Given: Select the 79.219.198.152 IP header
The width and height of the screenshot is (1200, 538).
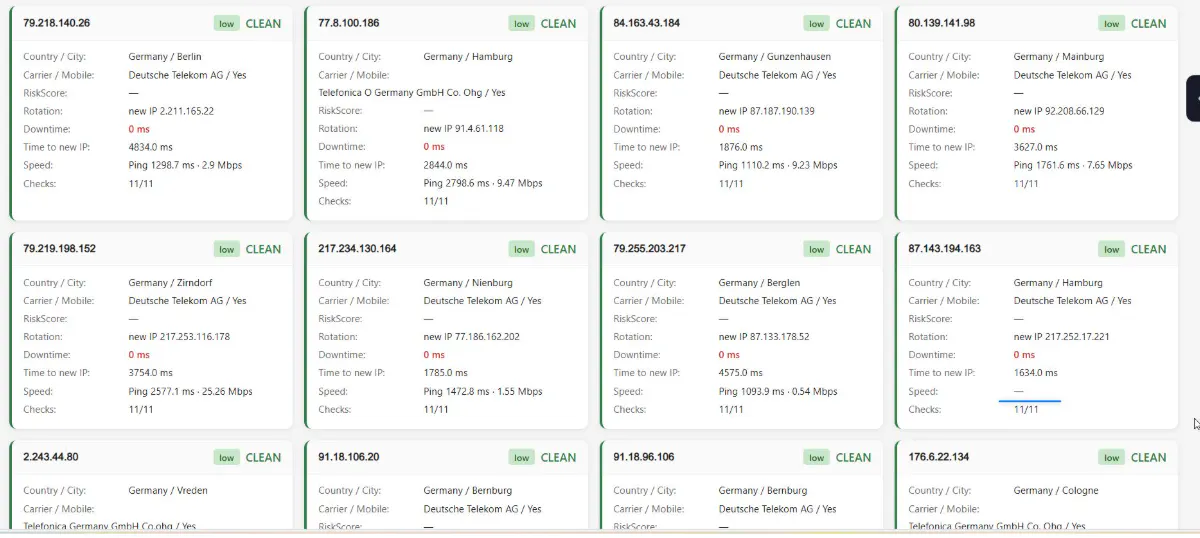Looking at the screenshot, I should (x=60, y=249).
